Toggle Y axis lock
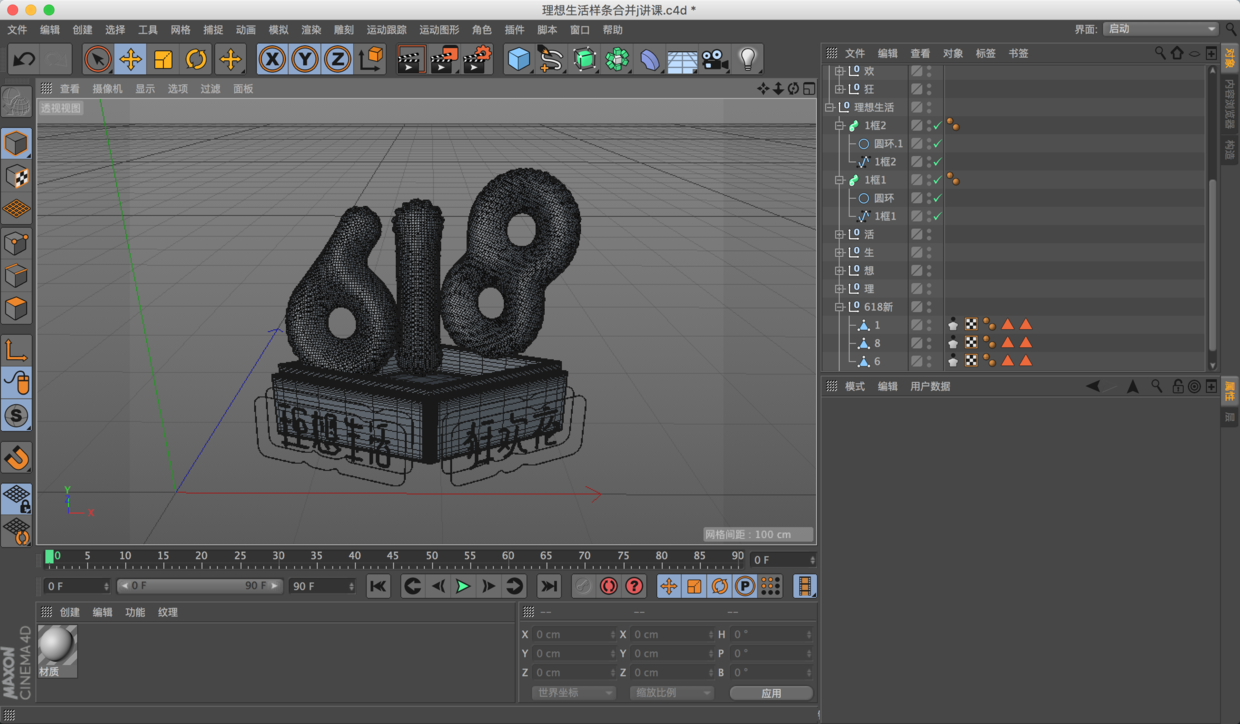Image resolution: width=1240 pixels, height=724 pixels. click(x=305, y=59)
